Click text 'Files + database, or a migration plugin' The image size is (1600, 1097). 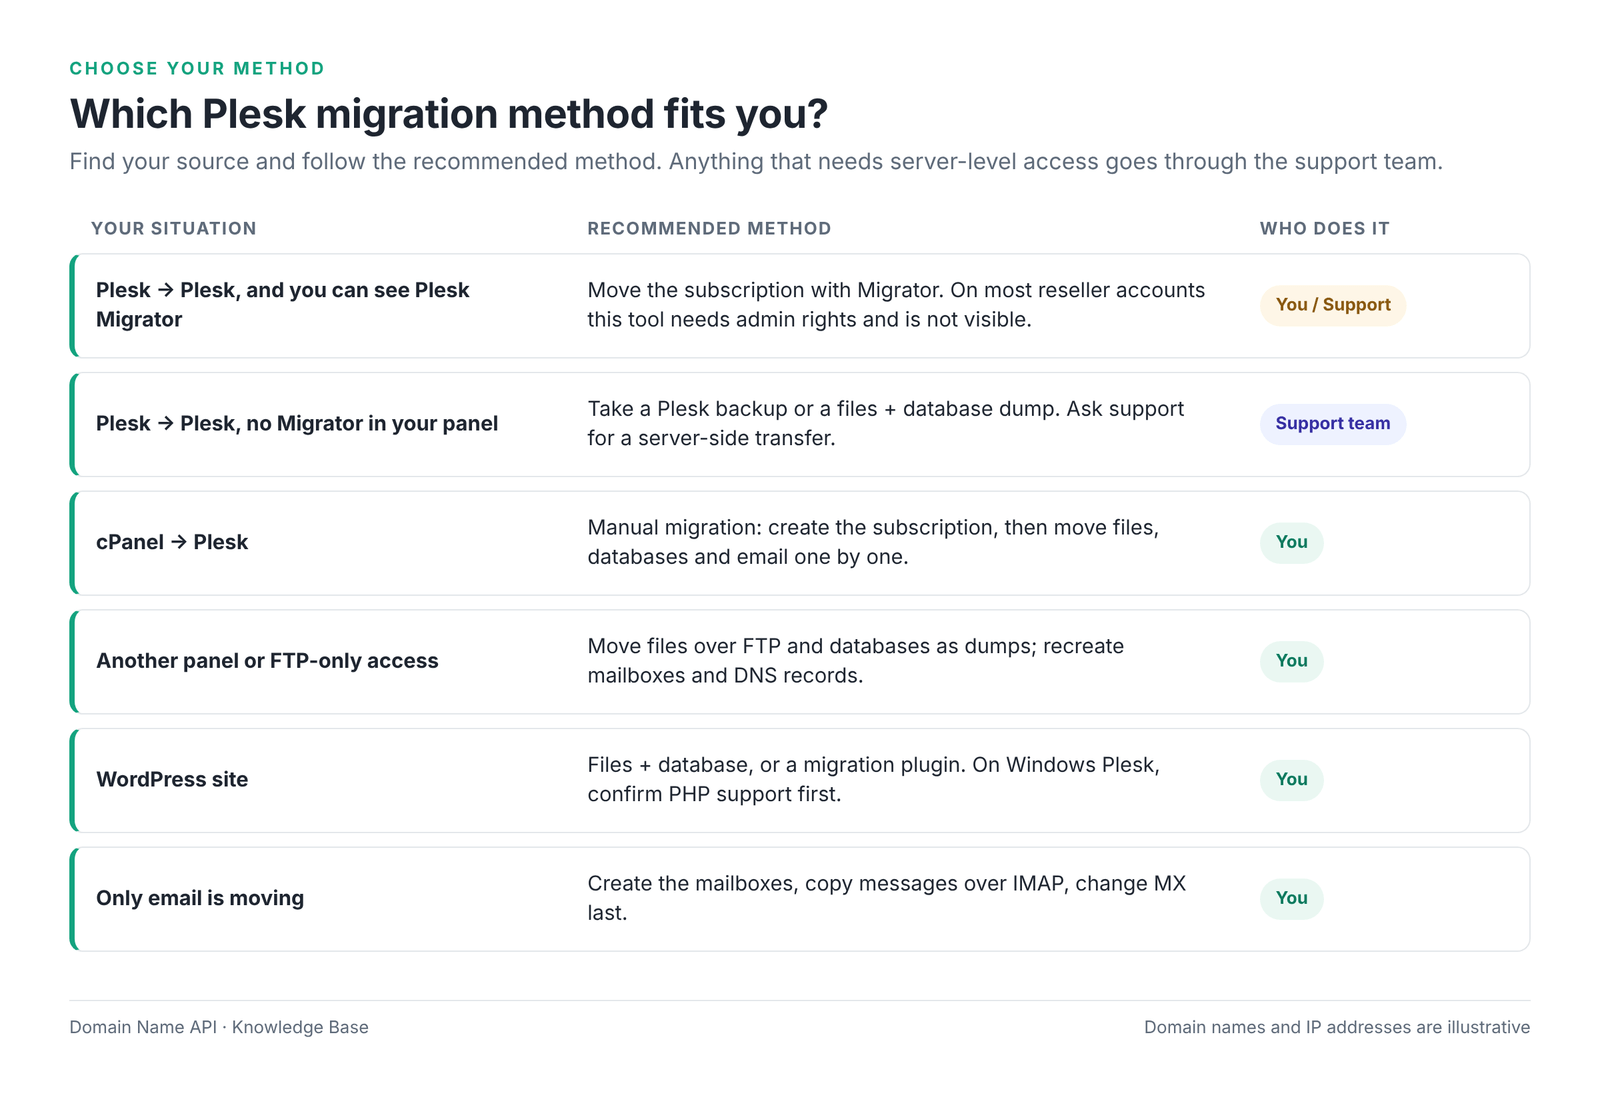[x=775, y=765]
